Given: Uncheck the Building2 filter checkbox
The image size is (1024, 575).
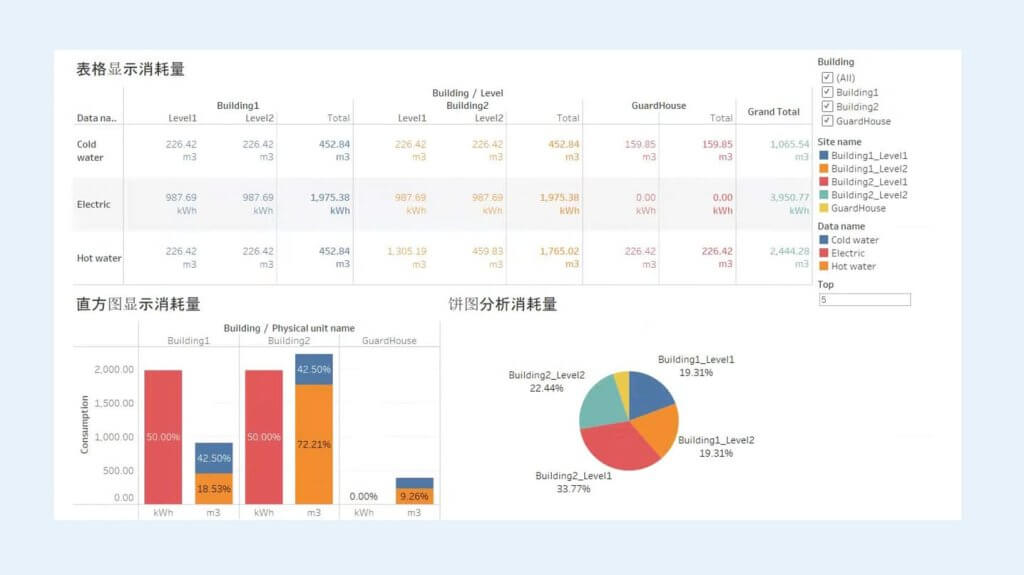Looking at the screenshot, I should tap(827, 107).
